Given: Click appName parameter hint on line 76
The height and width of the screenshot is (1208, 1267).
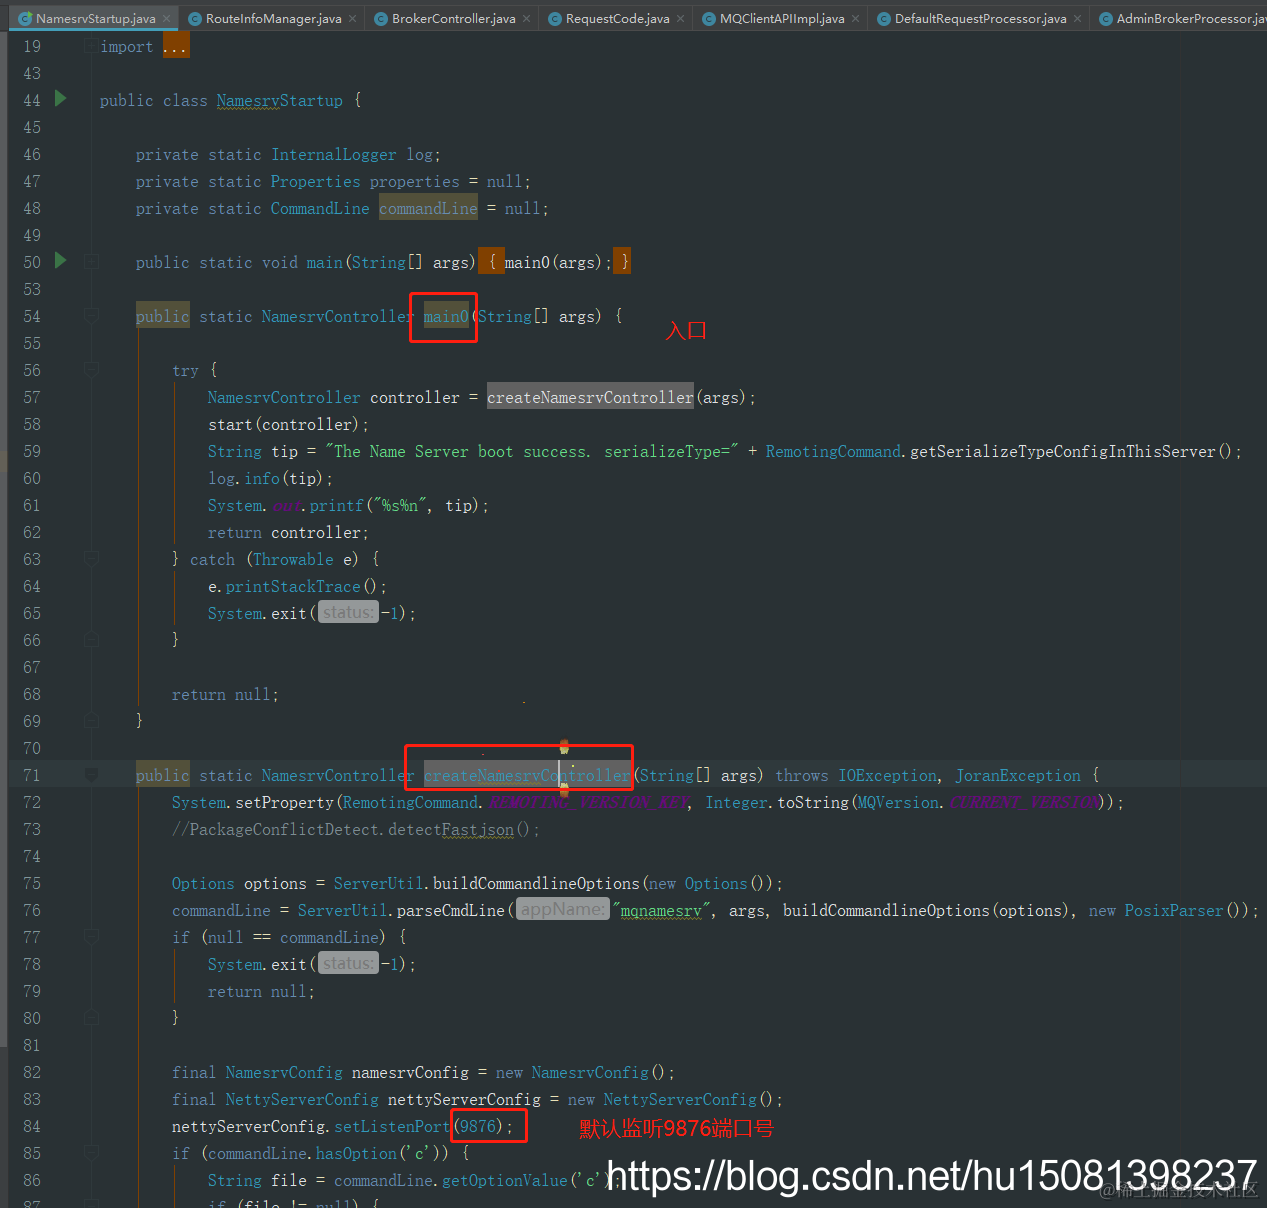Looking at the screenshot, I should [563, 909].
